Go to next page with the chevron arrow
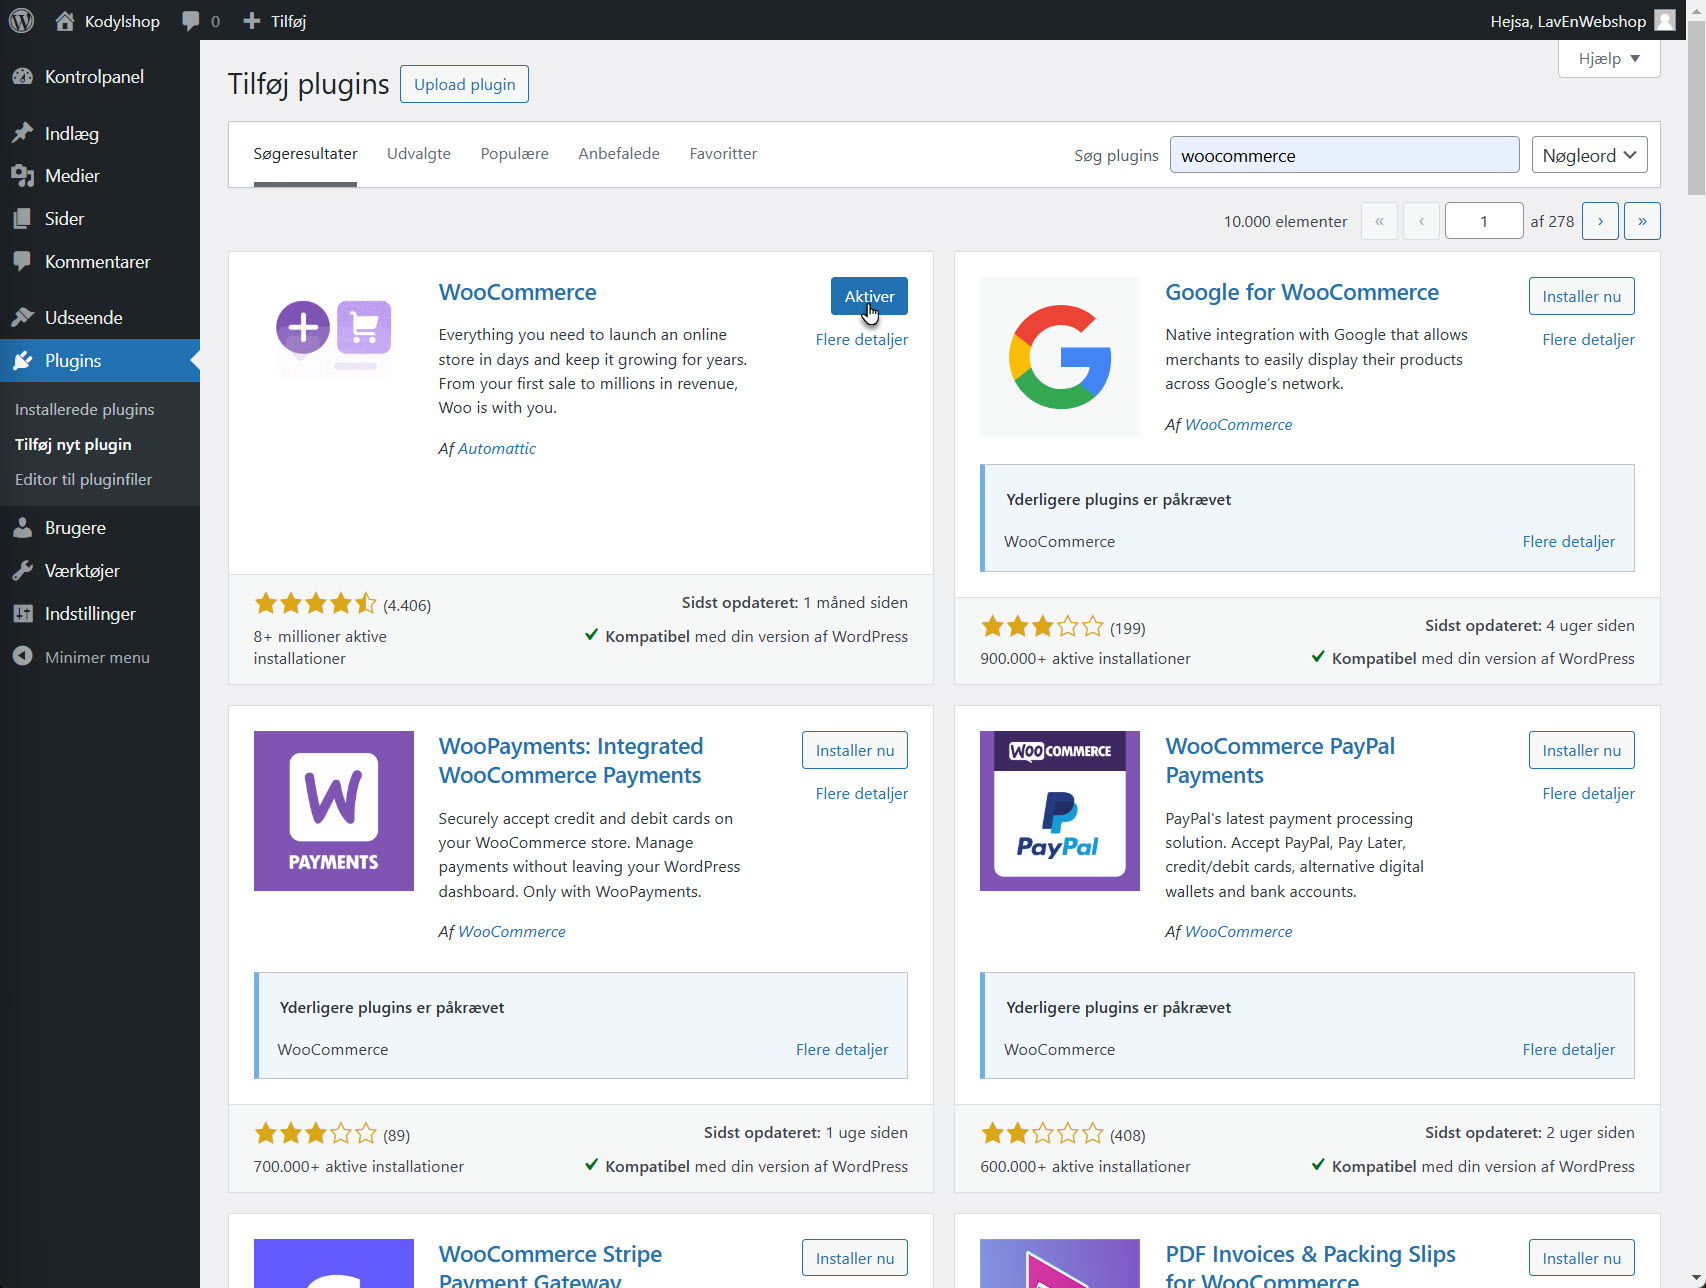This screenshot has width=1706, height=1288. [1600, 221]
